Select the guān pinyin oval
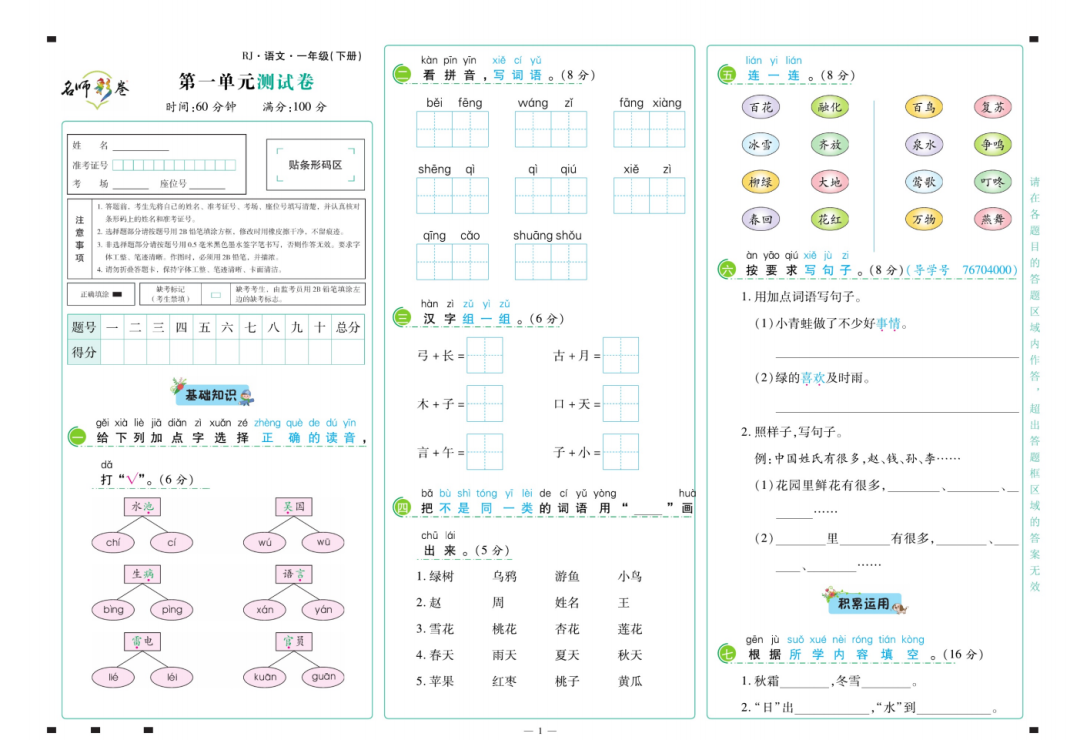This screenshot has width=1080, height=740. 323,677
